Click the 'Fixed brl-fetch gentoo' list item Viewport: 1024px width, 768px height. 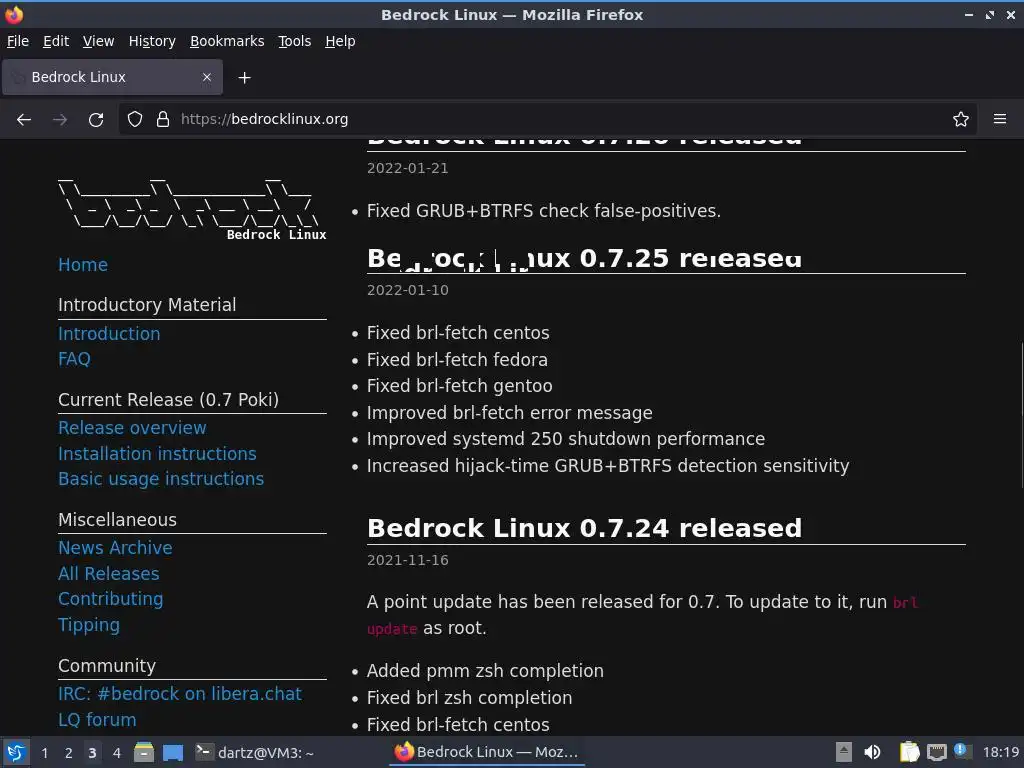460,386
